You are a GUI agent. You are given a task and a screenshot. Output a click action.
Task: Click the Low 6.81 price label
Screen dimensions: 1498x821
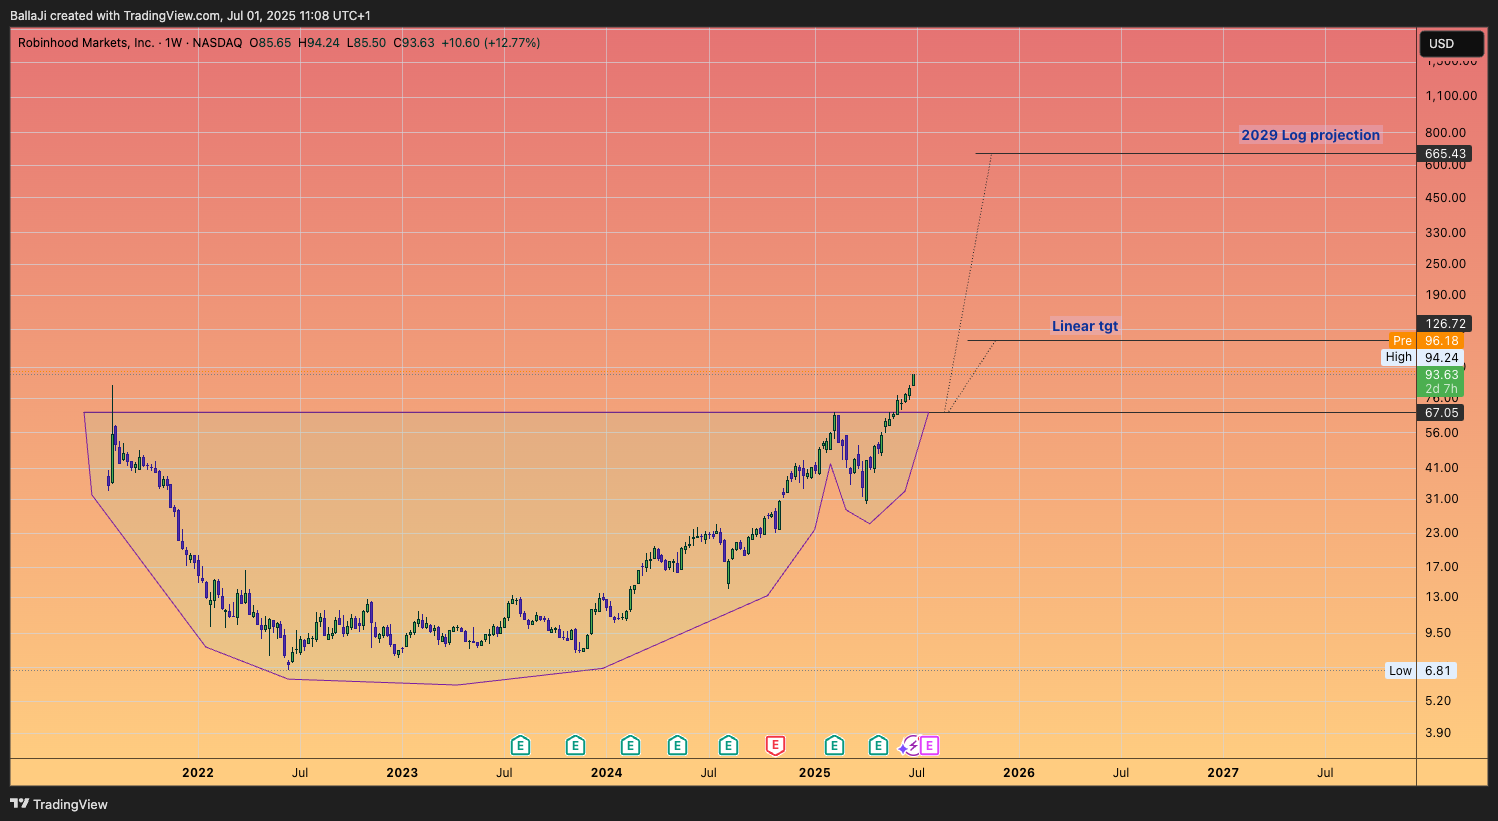1421,671
